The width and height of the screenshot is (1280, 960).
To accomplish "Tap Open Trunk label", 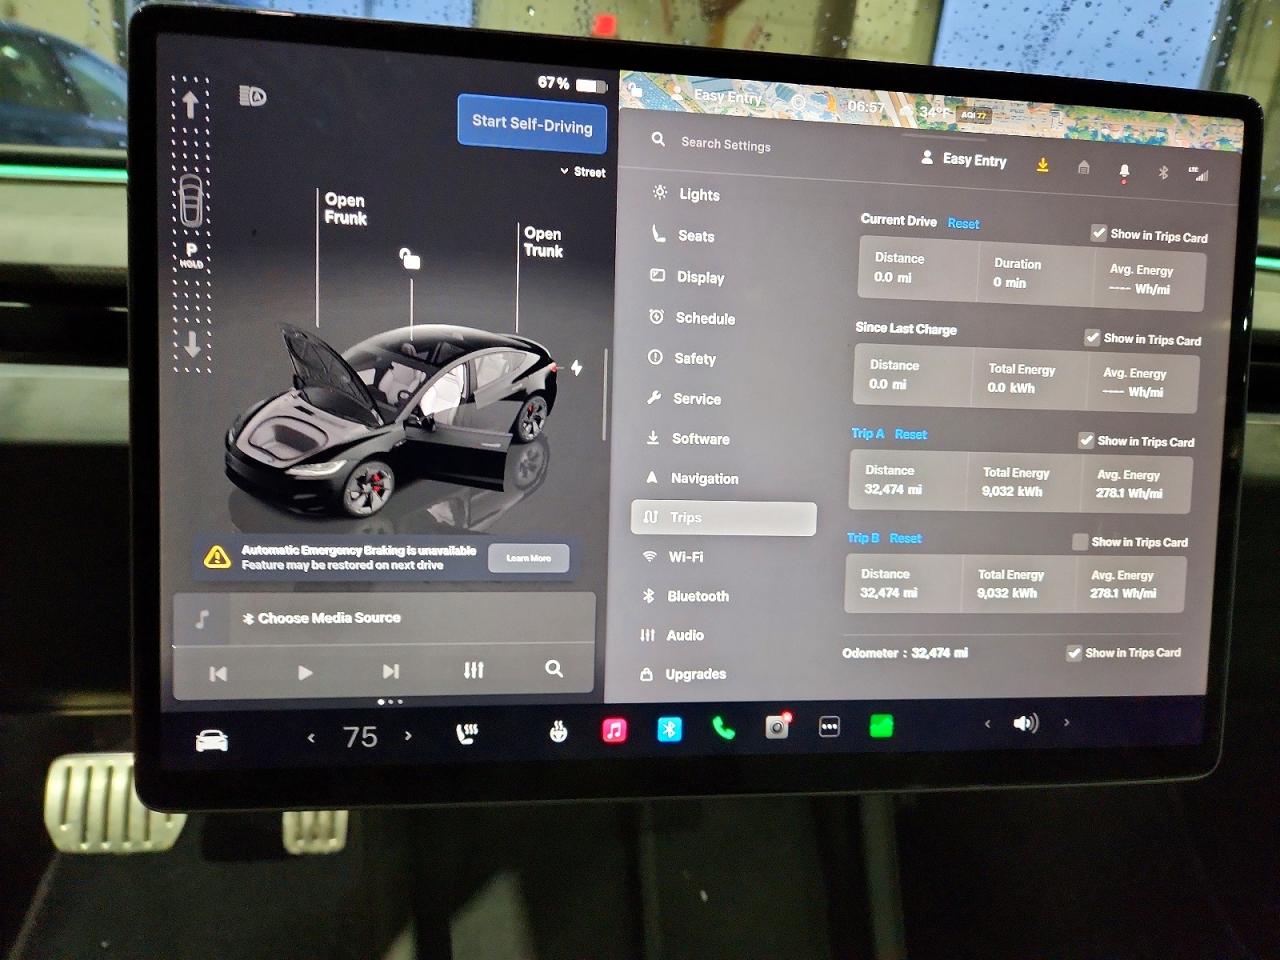I will pyautogui.click(x=543, y=242).
